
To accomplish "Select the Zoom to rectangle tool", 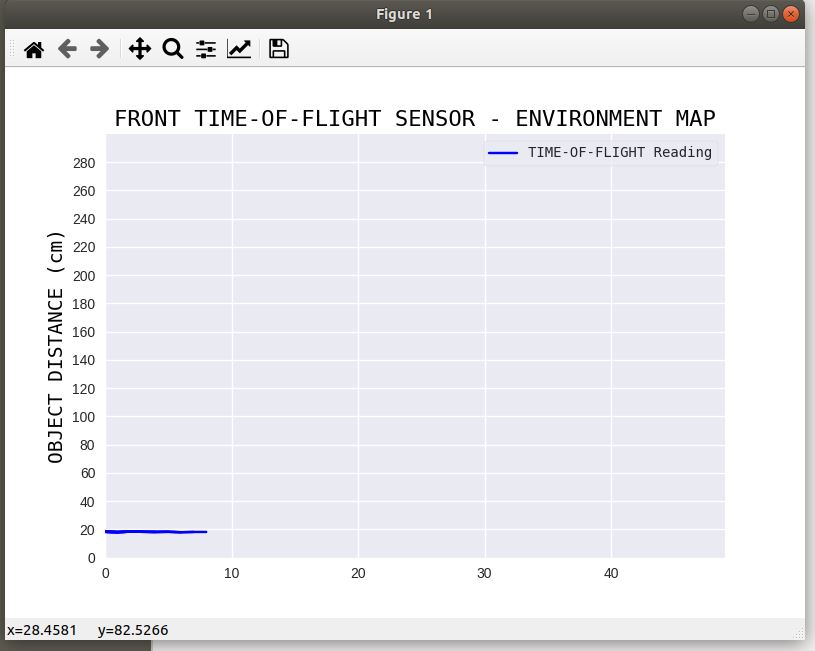I will (173, 49).
